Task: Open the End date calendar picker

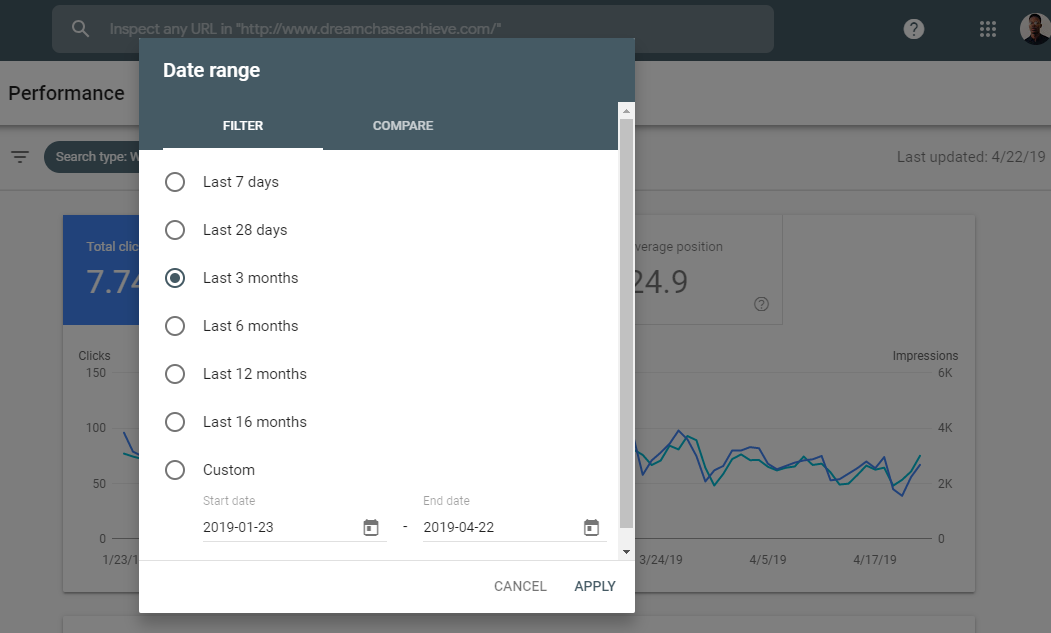Action: tap(591, 527)
